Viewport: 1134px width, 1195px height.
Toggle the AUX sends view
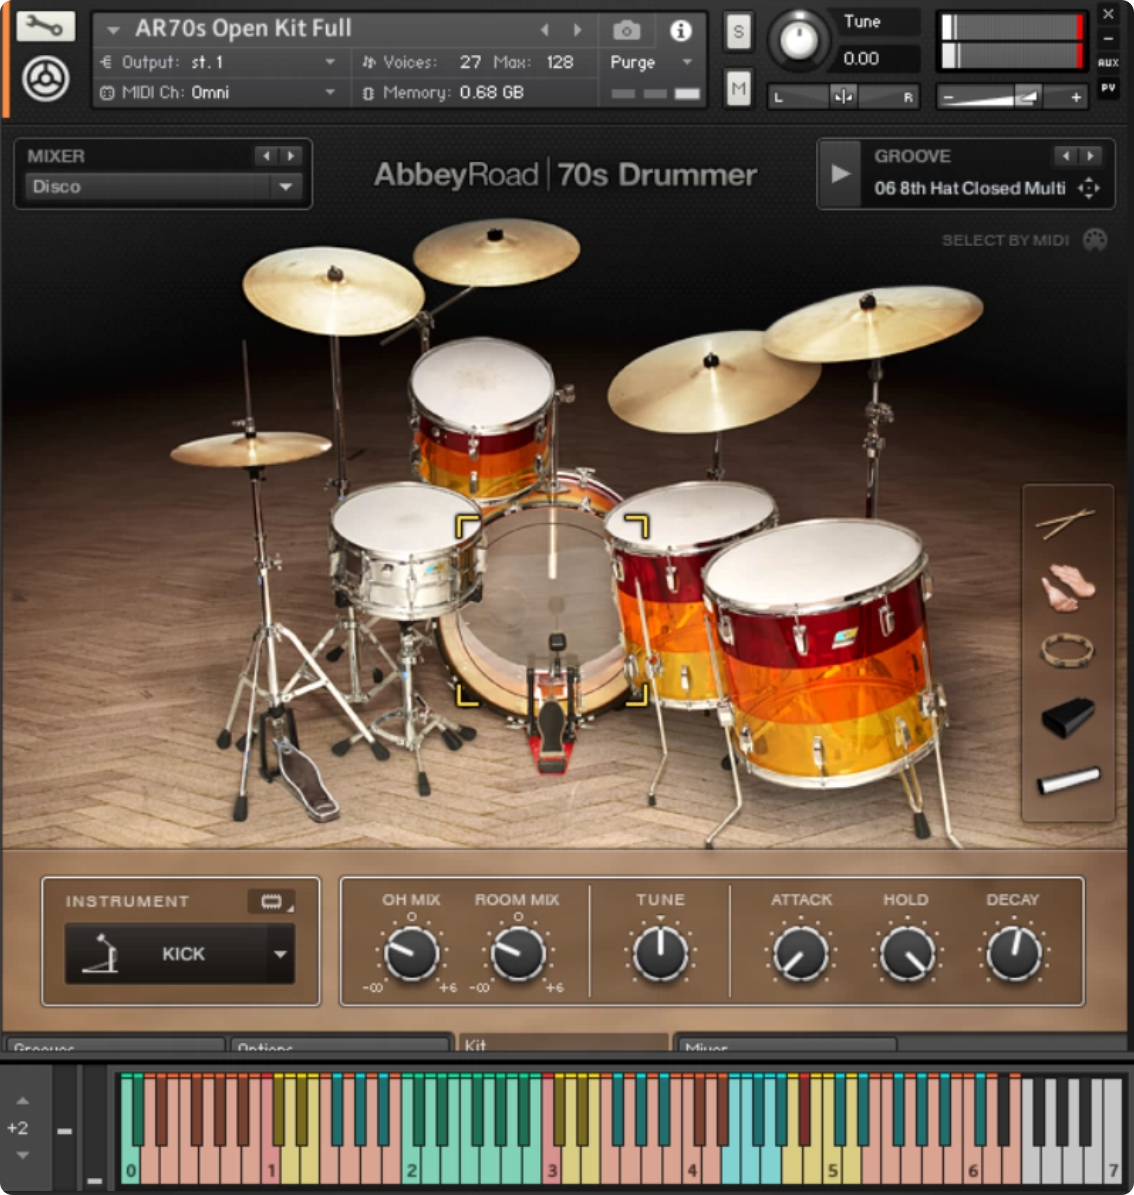point(1108,62)
